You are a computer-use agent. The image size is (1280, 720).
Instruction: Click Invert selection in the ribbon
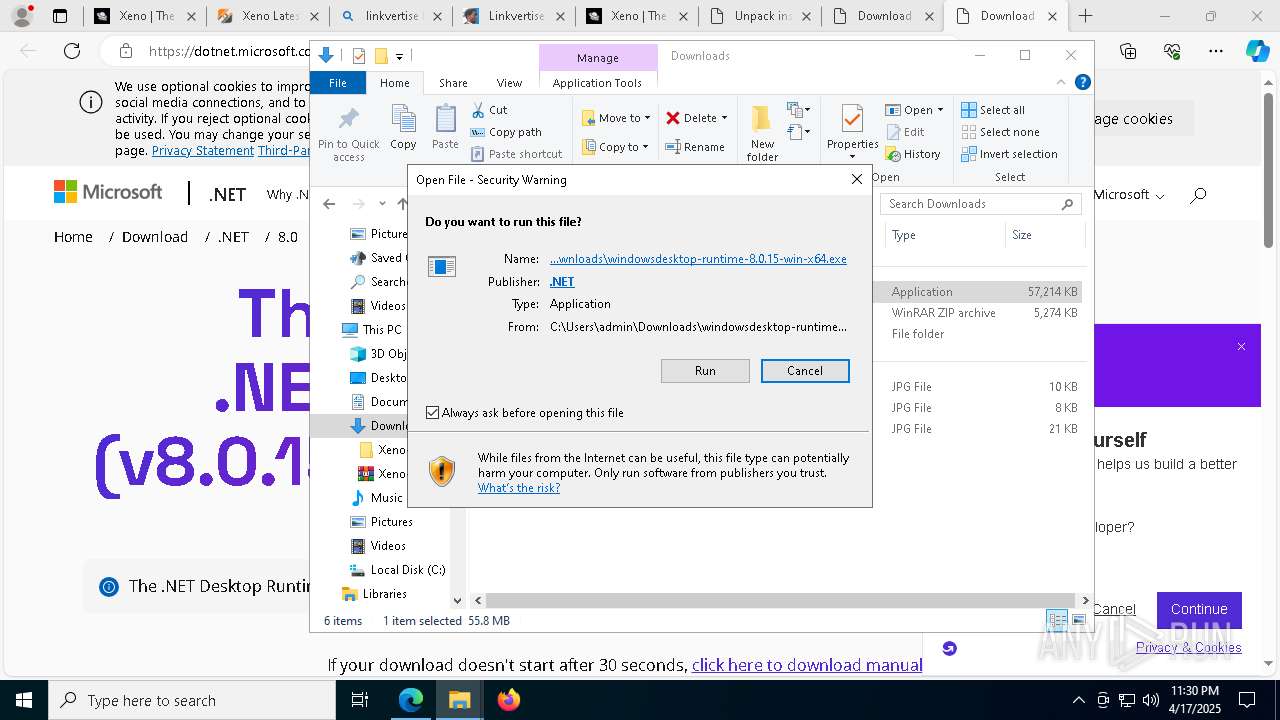tap(1009, 154)
